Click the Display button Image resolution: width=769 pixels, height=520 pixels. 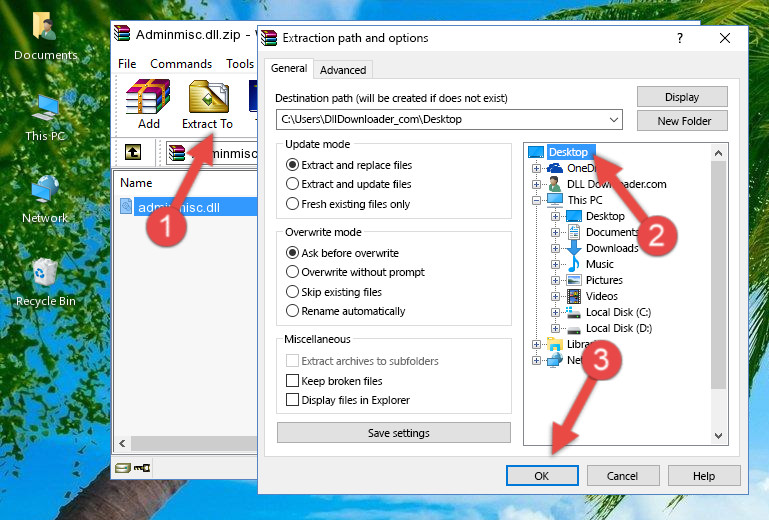pyautogui.click(x=682, y=97)
